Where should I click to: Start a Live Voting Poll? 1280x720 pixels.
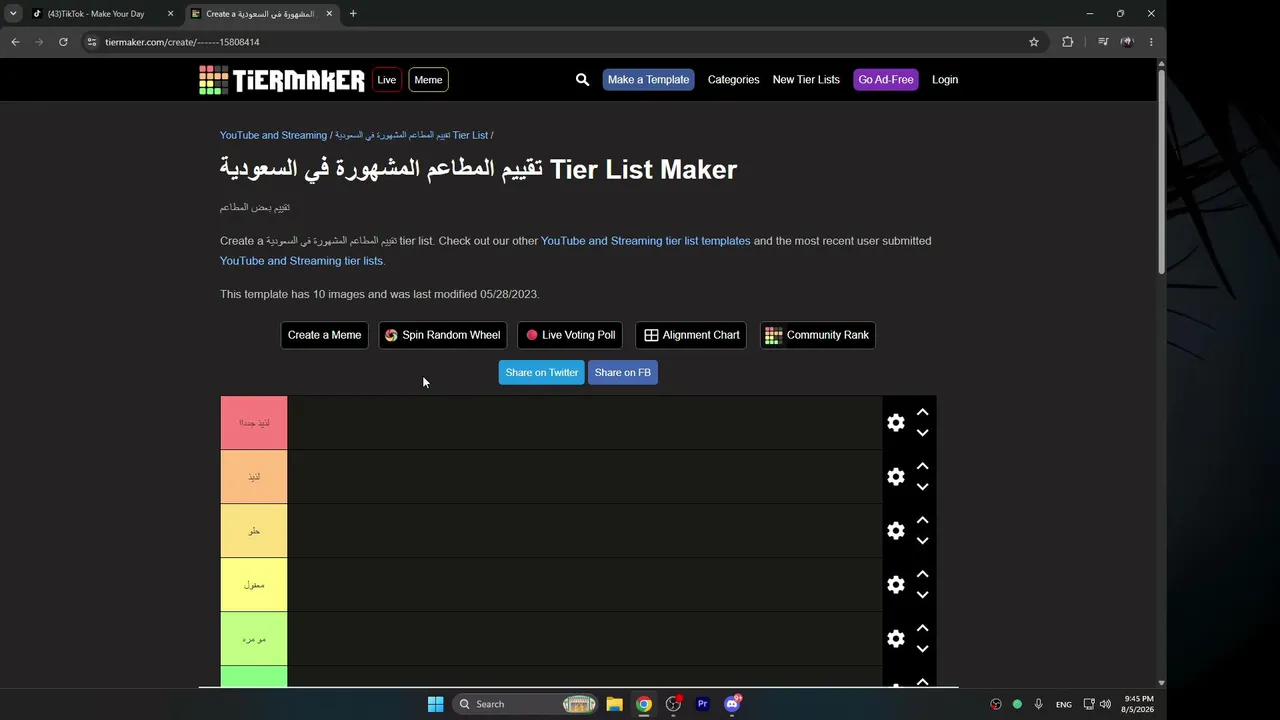(570, 335)
